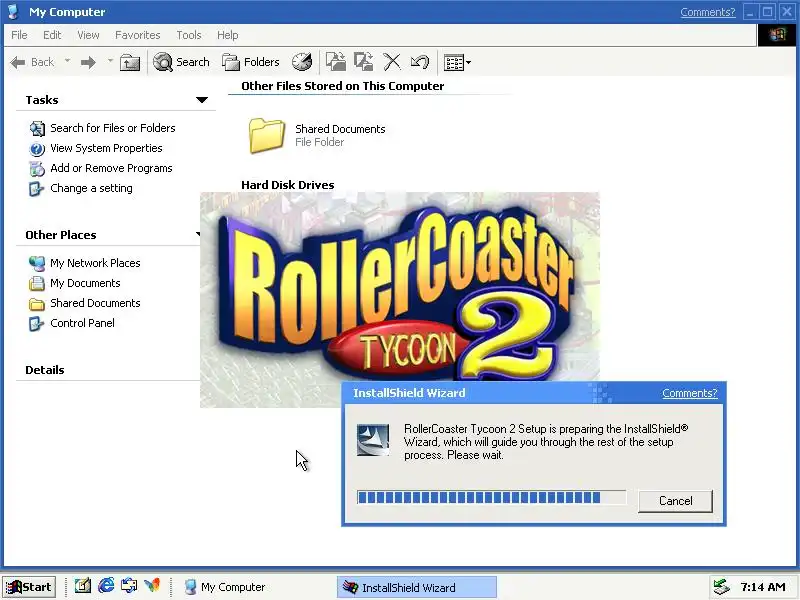Collapse the Tasks panel arrow
800x600 pixels.
(x=202, y=100)
